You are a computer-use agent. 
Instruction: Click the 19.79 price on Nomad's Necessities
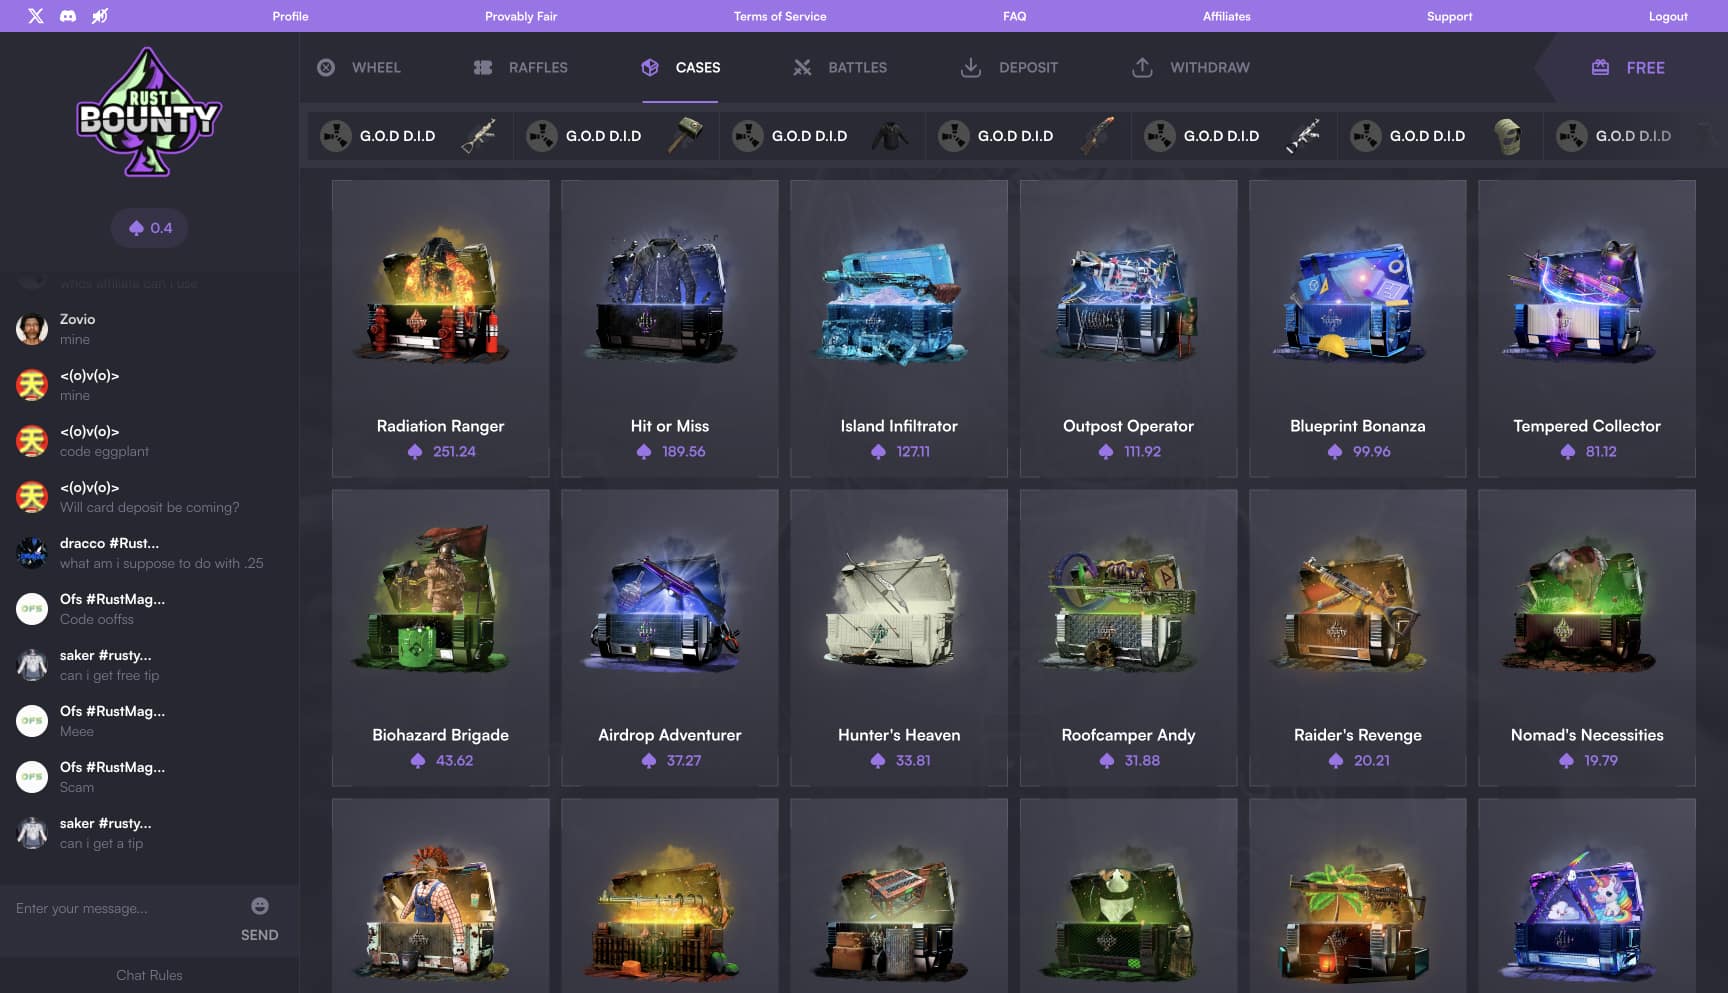pos(1601,760)
